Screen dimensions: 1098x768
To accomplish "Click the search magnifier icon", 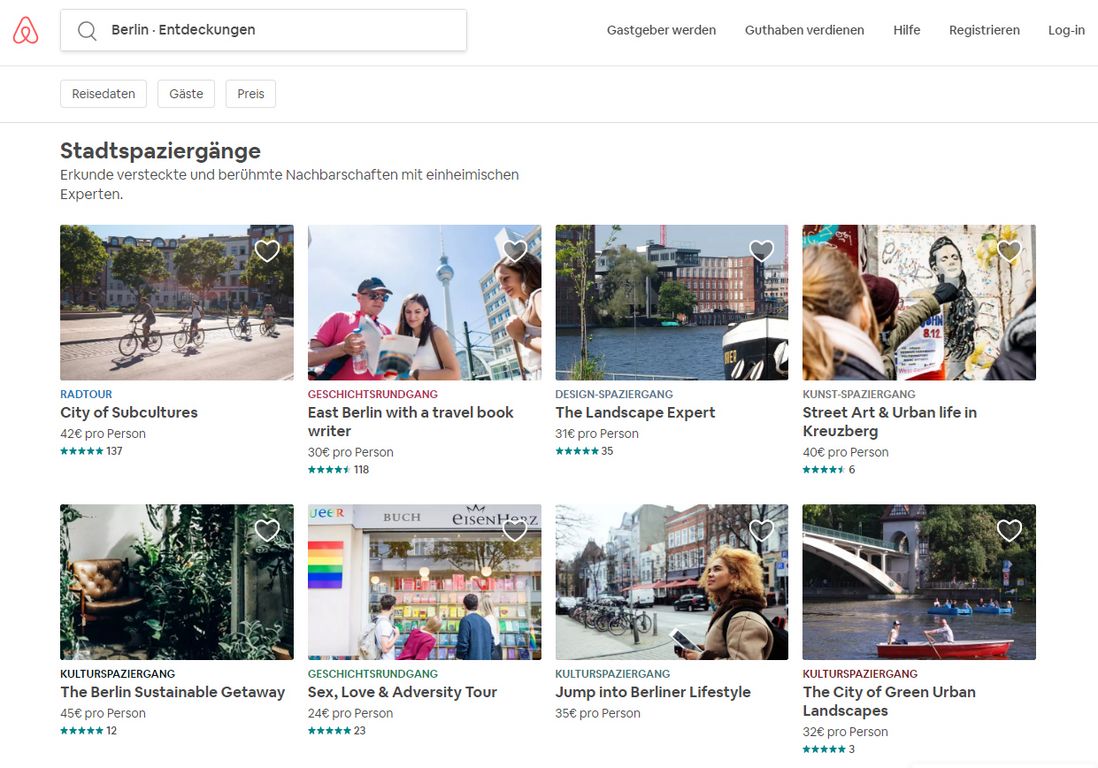I will (87, 31).
